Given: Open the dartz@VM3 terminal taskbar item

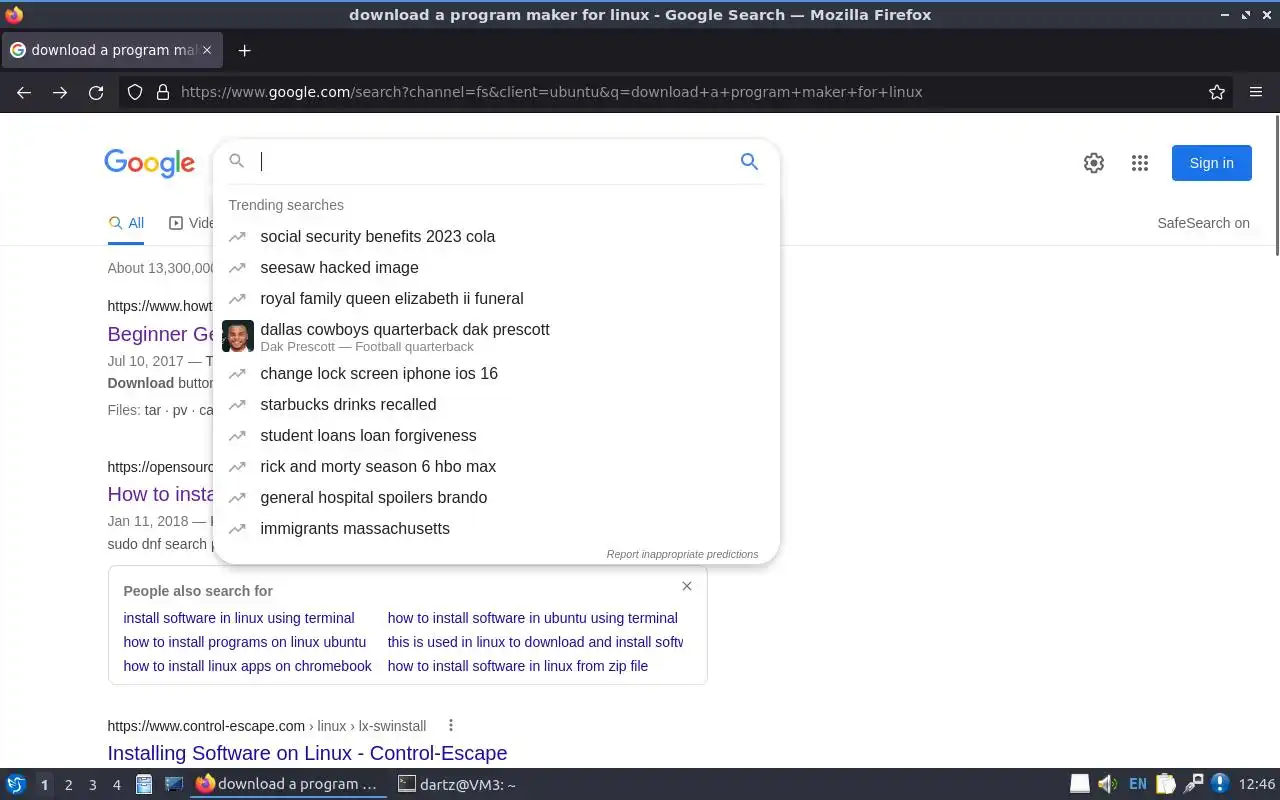Looking at the screenshot, I should (458, 784).
